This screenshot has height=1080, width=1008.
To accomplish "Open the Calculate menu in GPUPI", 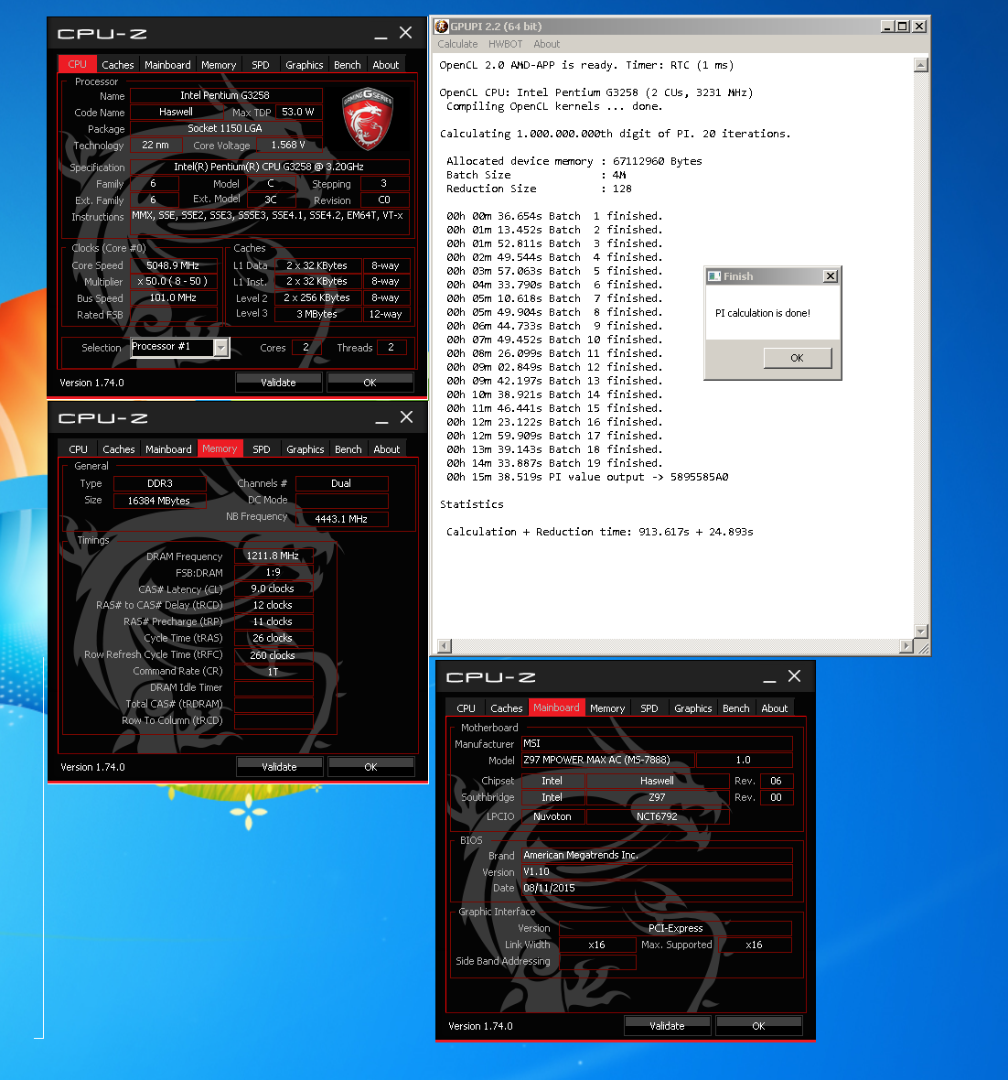I will 457,44.
